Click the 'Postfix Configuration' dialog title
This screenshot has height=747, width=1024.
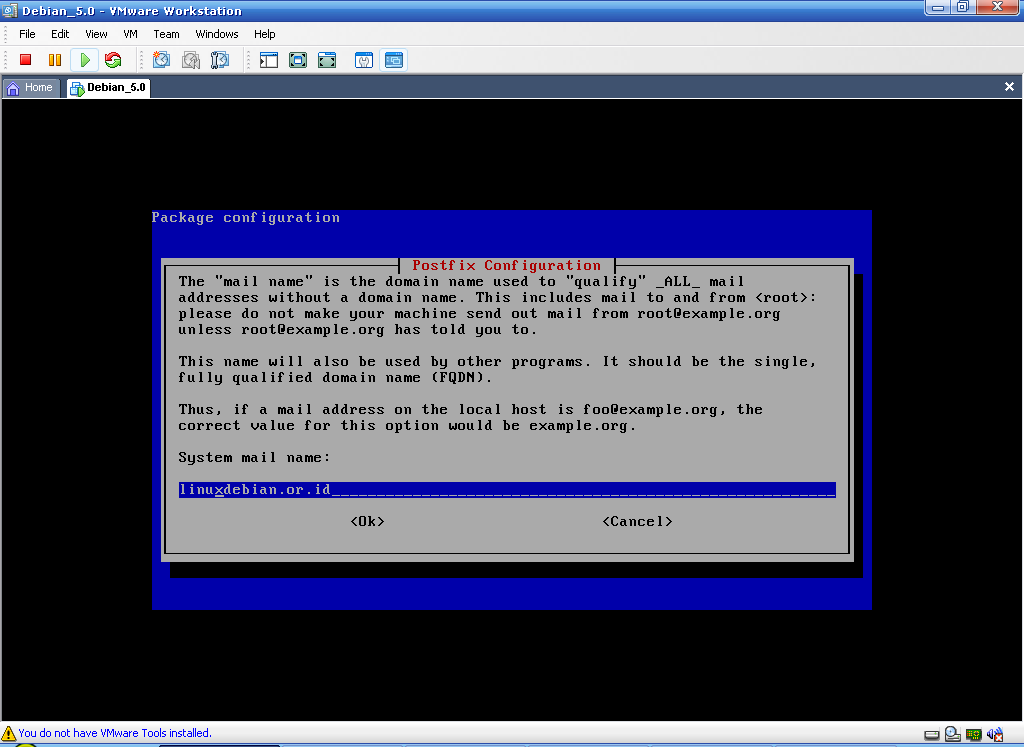[x=506, y=265]
